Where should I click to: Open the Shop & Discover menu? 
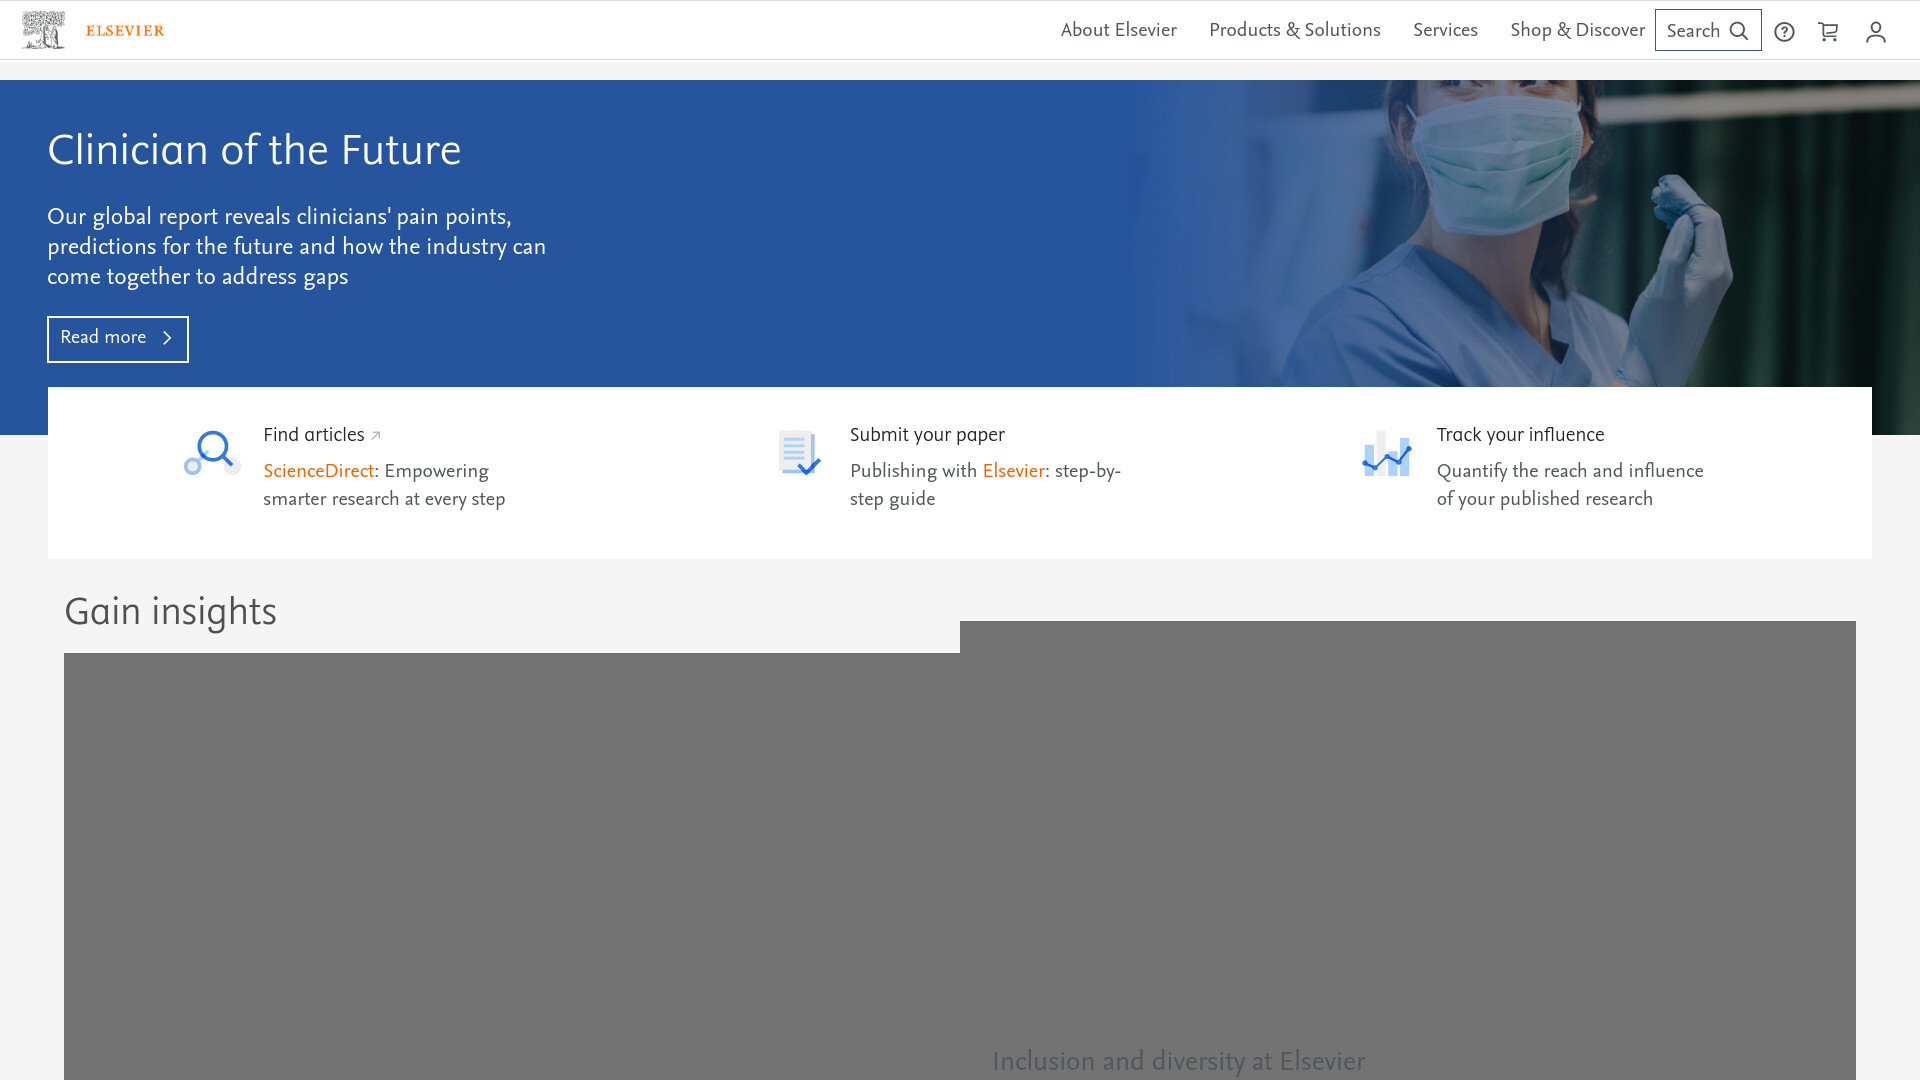(x=1577, y=30)
